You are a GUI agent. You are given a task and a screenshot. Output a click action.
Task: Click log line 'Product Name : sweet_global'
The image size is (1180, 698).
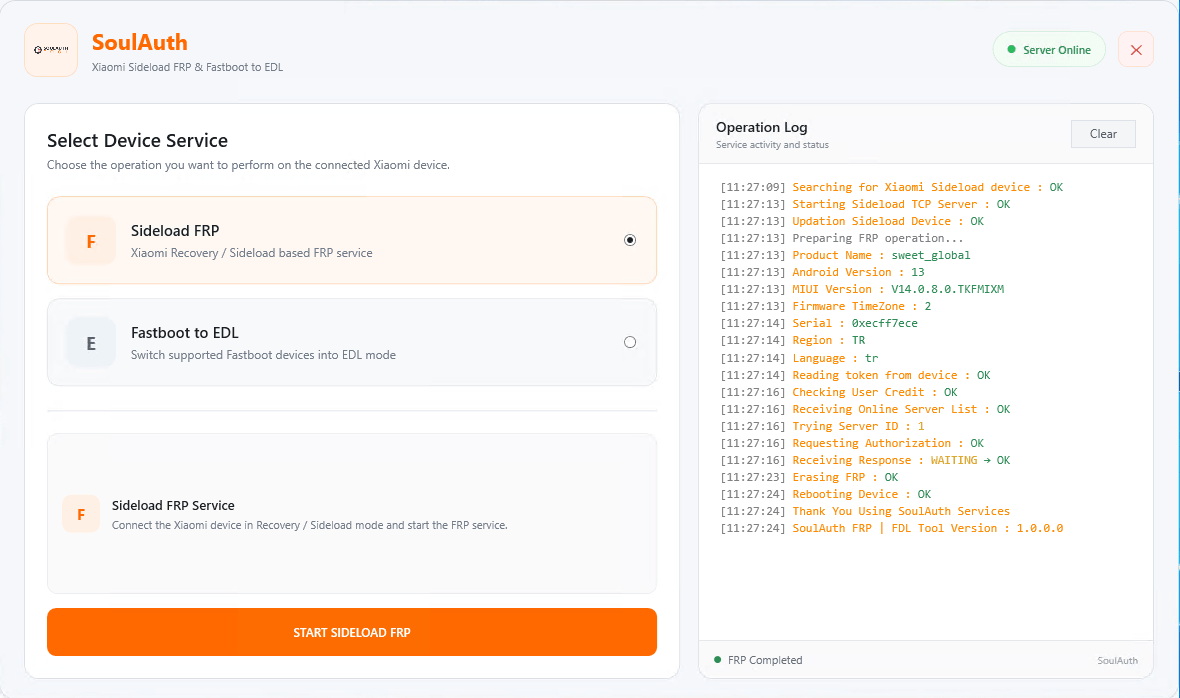[845, 255]
